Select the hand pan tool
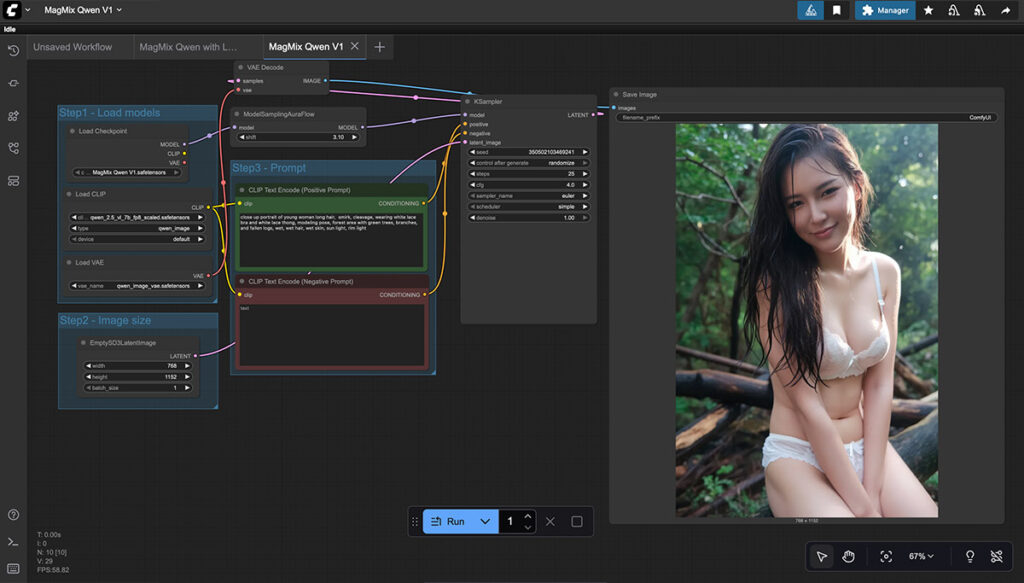 tap(849, 556)
